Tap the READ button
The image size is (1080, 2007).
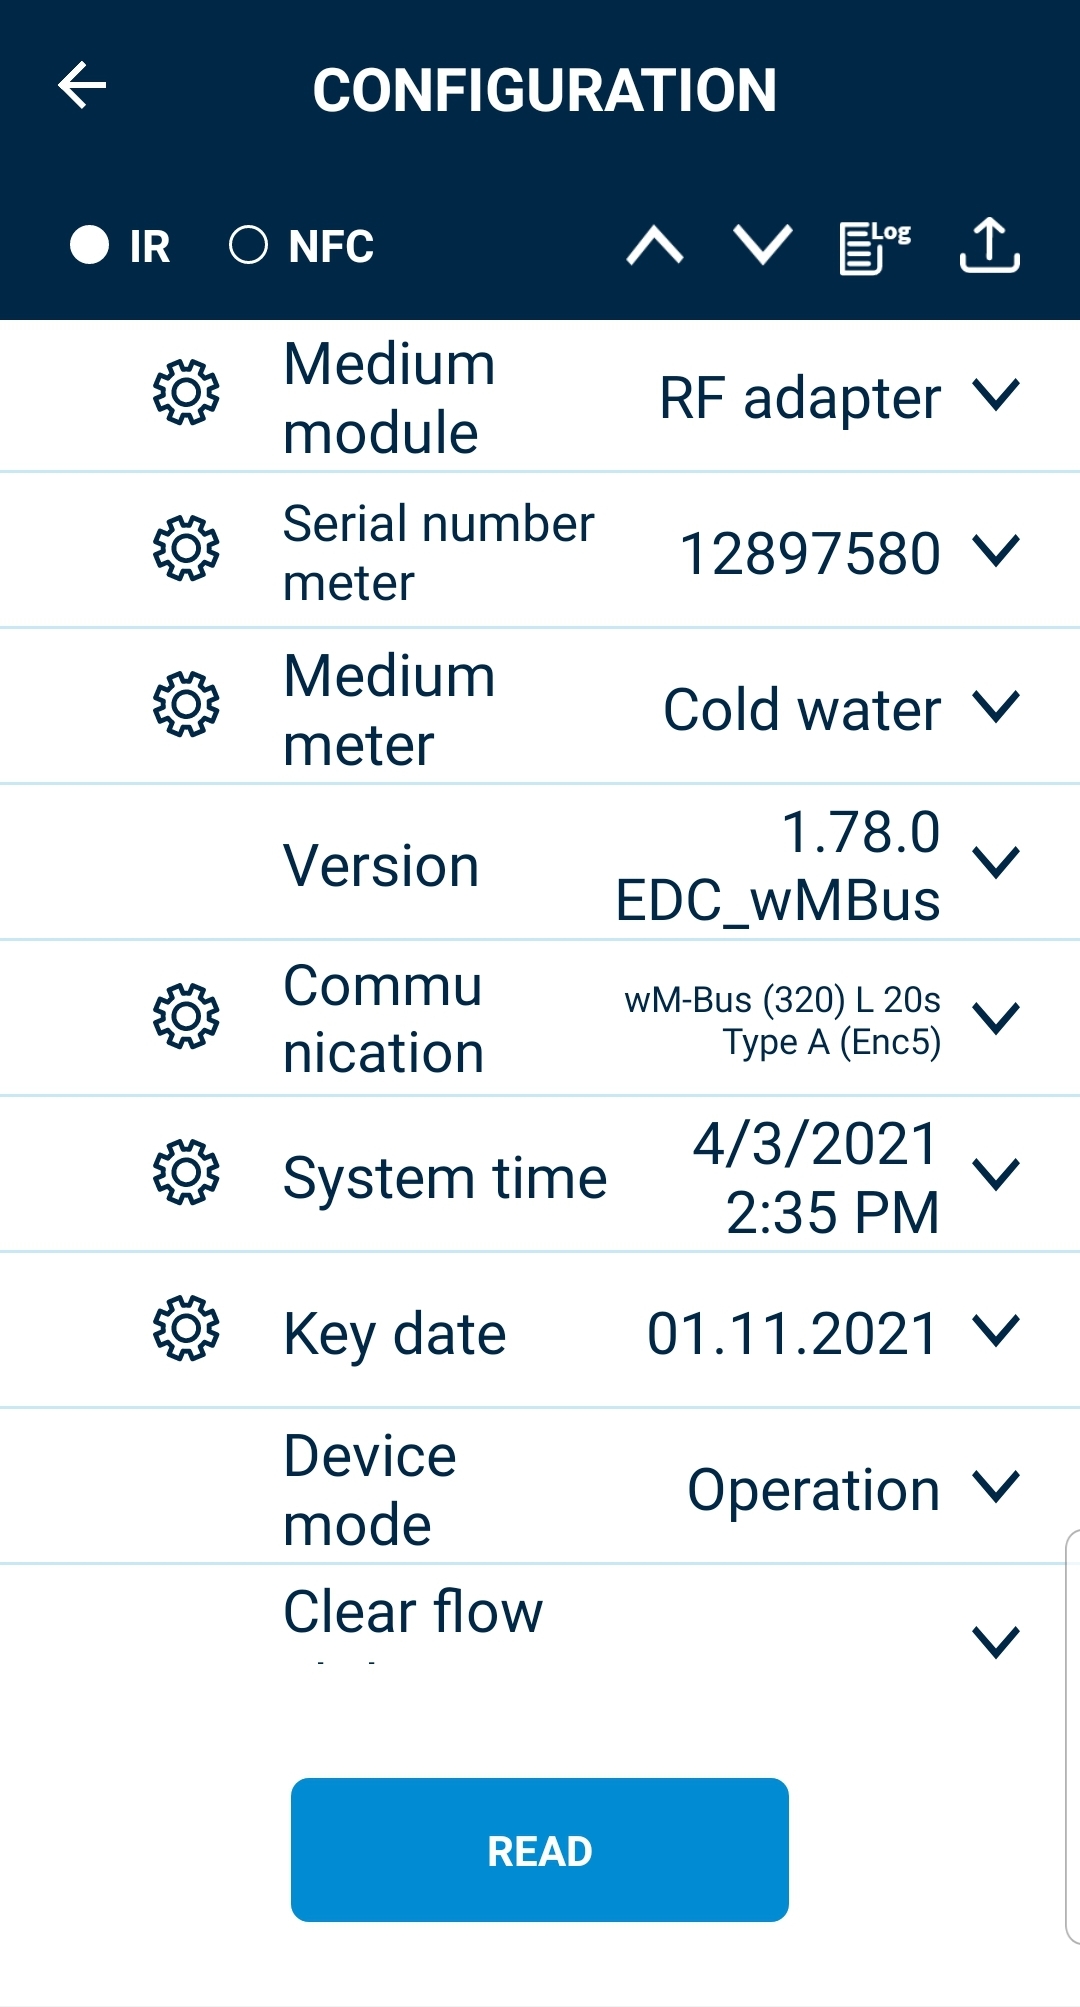tap(538, 1851)
